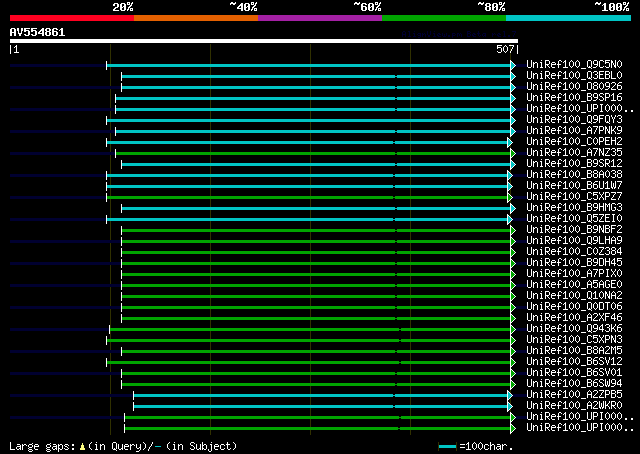
Task: Open the UniRef100_O80926 hit label
Action: (574, 87)
